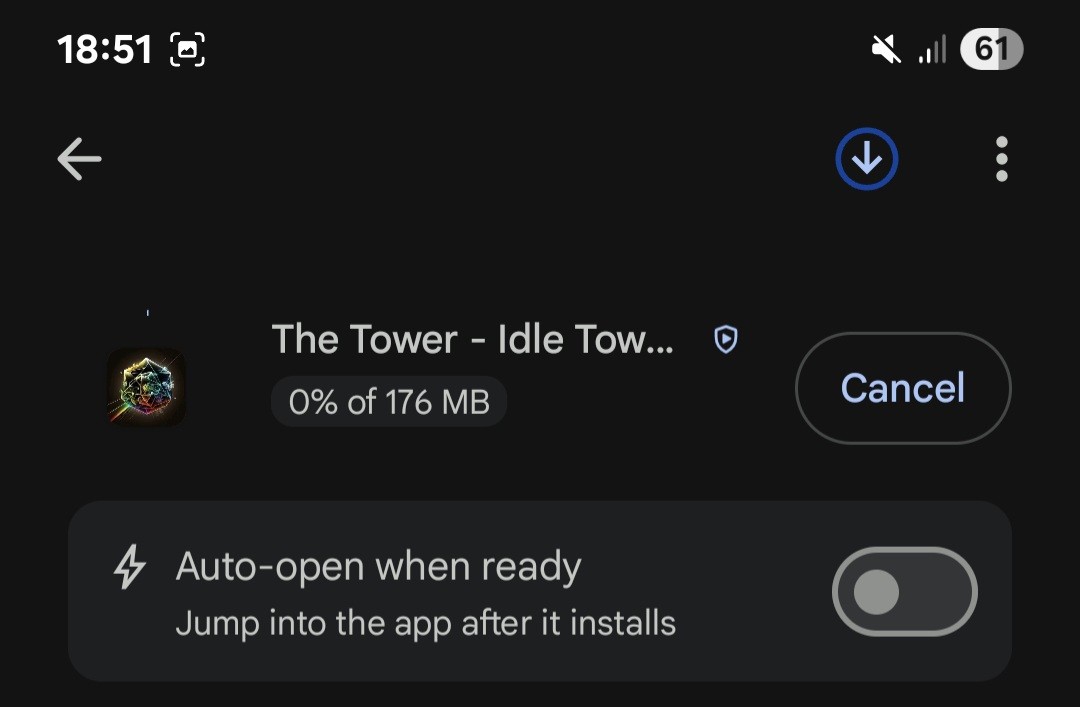Screen dimensions: 1080x707
Task: Click the Play Protect shield badge
Action: [725, 340]
